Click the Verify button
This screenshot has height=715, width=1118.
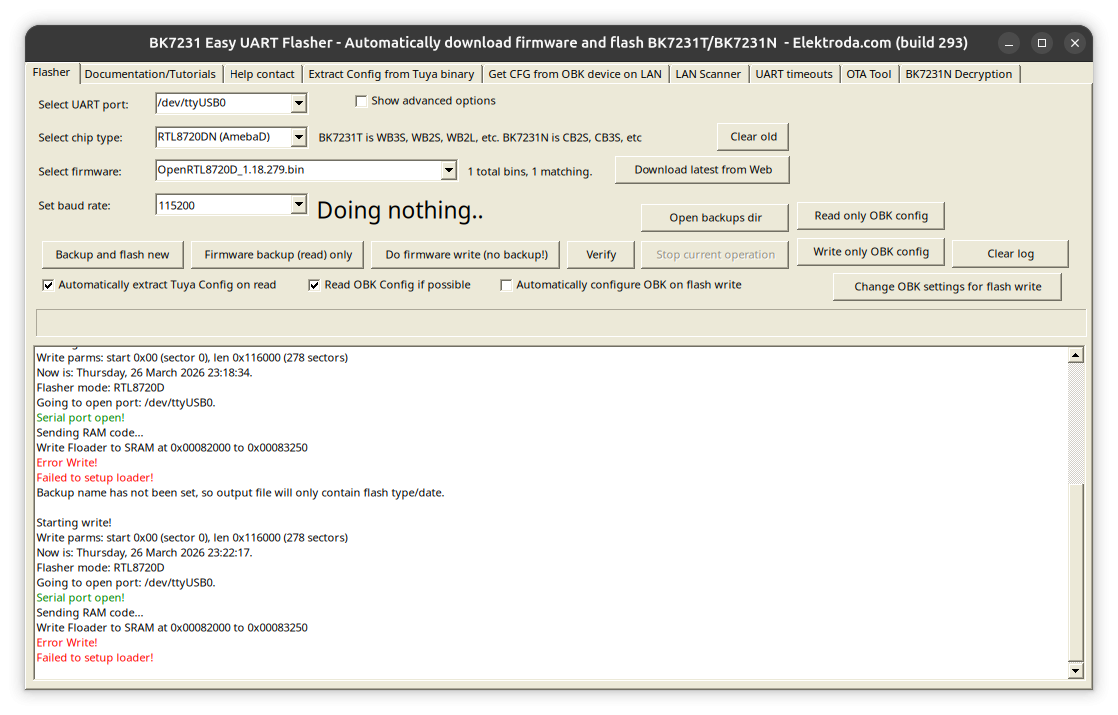click(x=601, y=254)
